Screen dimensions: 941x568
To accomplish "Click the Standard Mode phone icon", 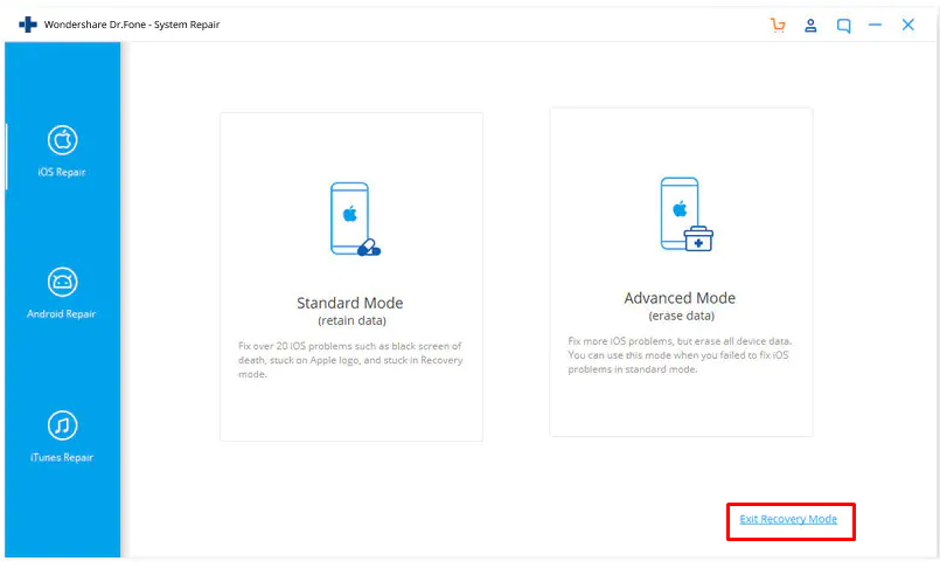I will click(355, 219).
